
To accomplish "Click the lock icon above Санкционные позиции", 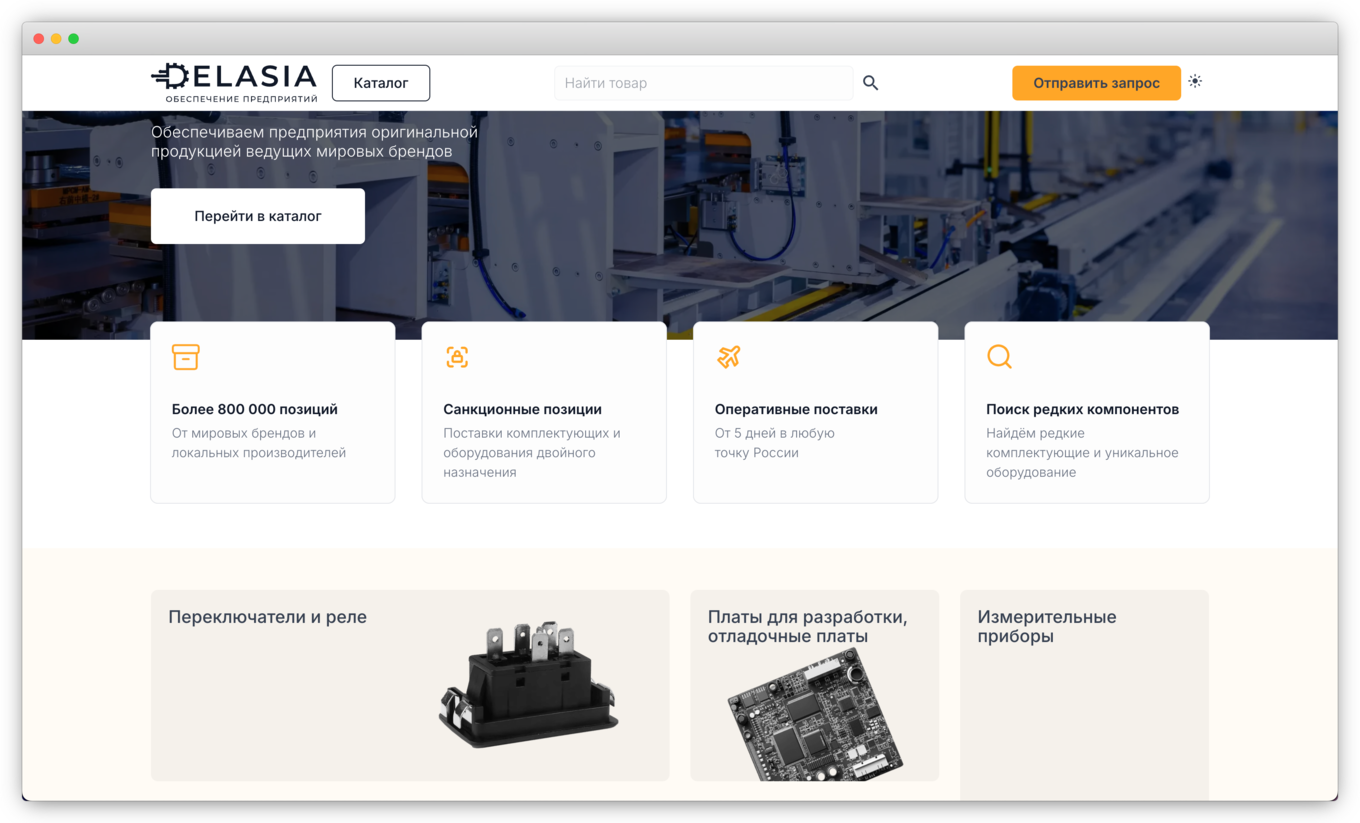I will [x=457, y=357].
